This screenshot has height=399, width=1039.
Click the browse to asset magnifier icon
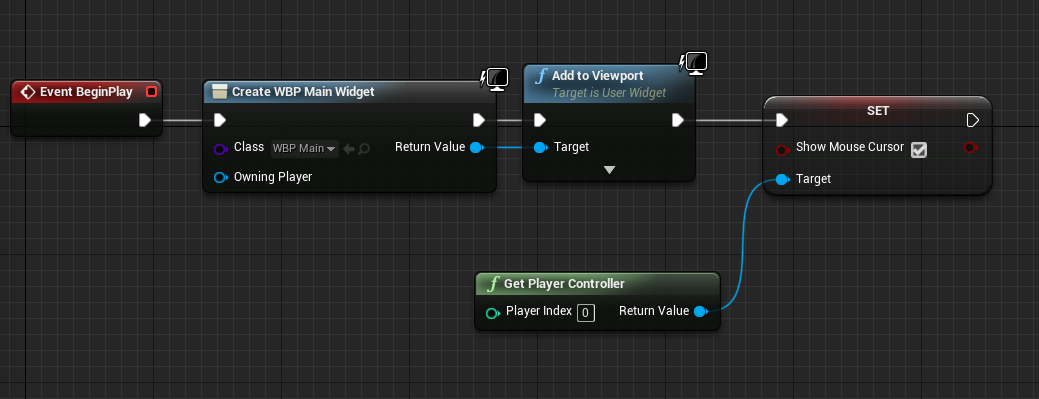(x=364, y=149)
